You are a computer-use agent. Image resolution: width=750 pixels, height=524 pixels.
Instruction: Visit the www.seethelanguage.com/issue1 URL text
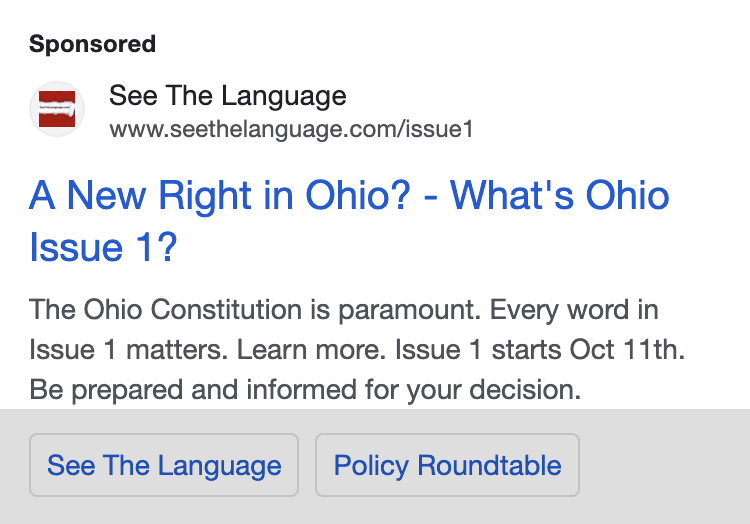coord(291,129)
